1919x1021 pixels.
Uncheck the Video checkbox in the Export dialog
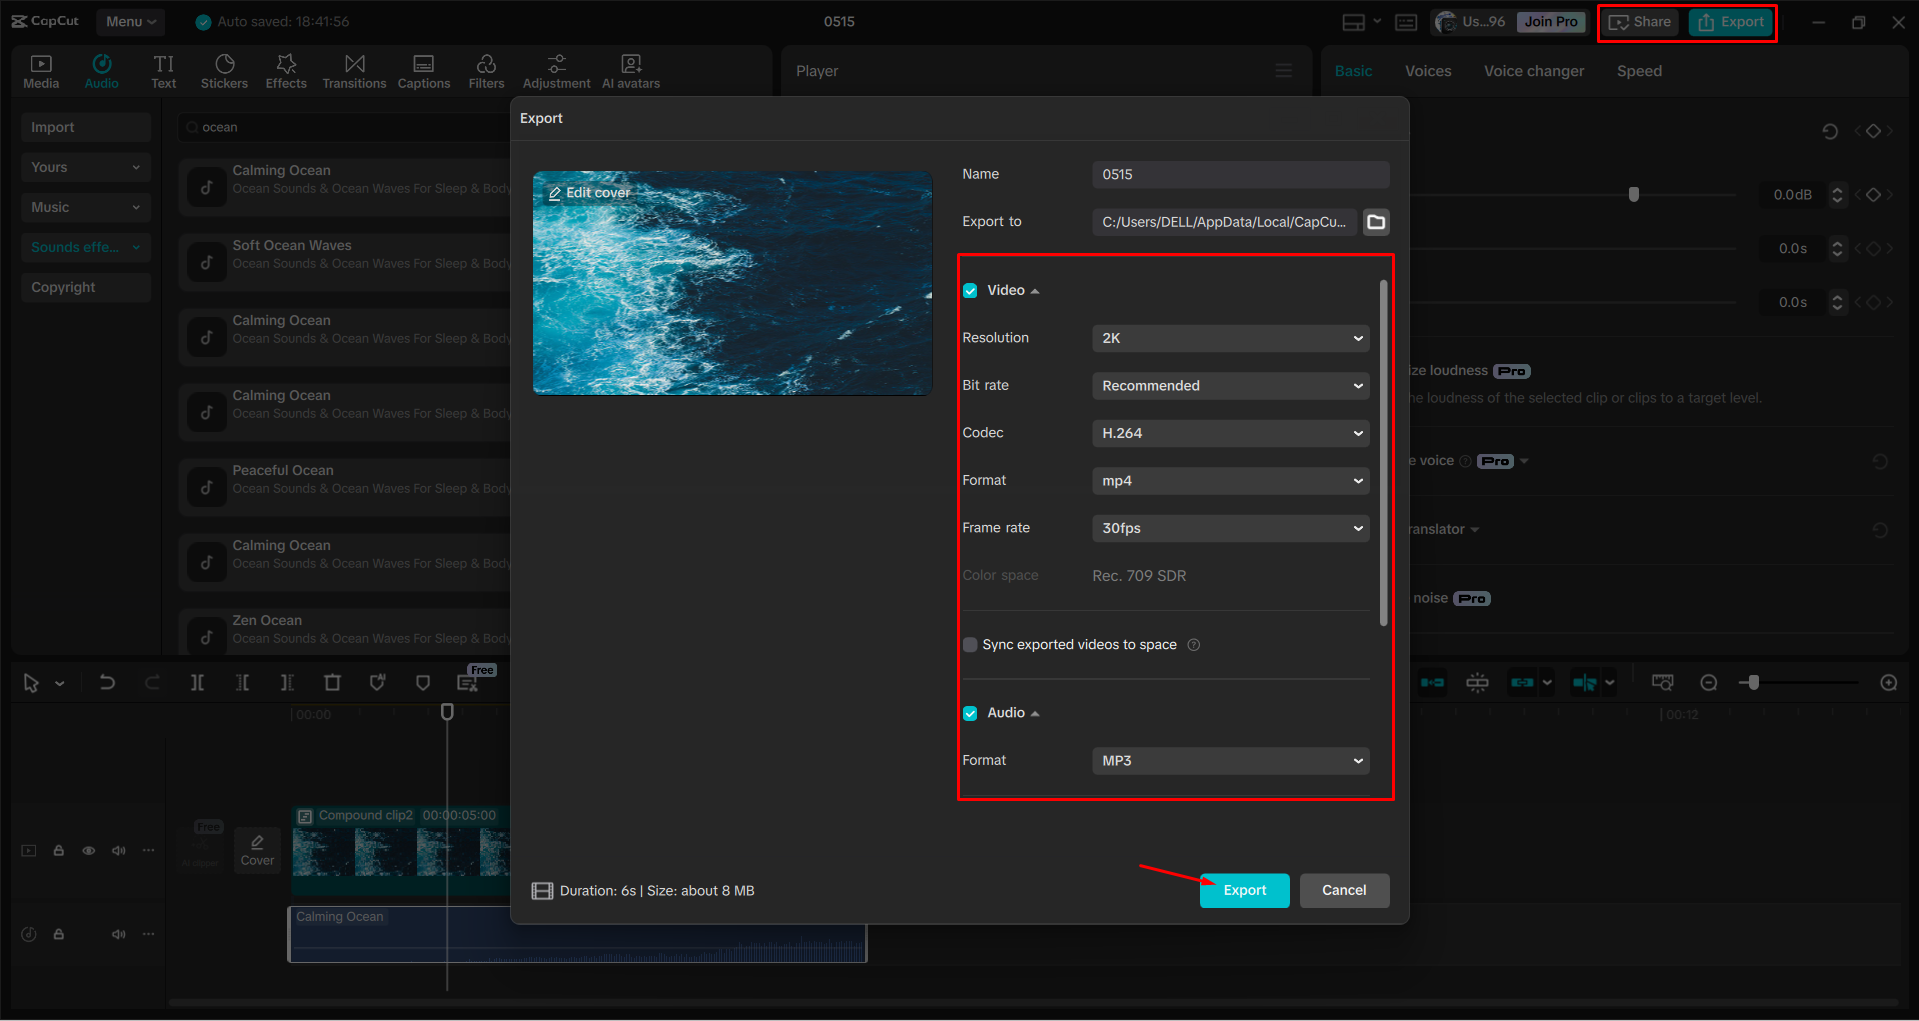pyautogui.click(x=970, y=289)
